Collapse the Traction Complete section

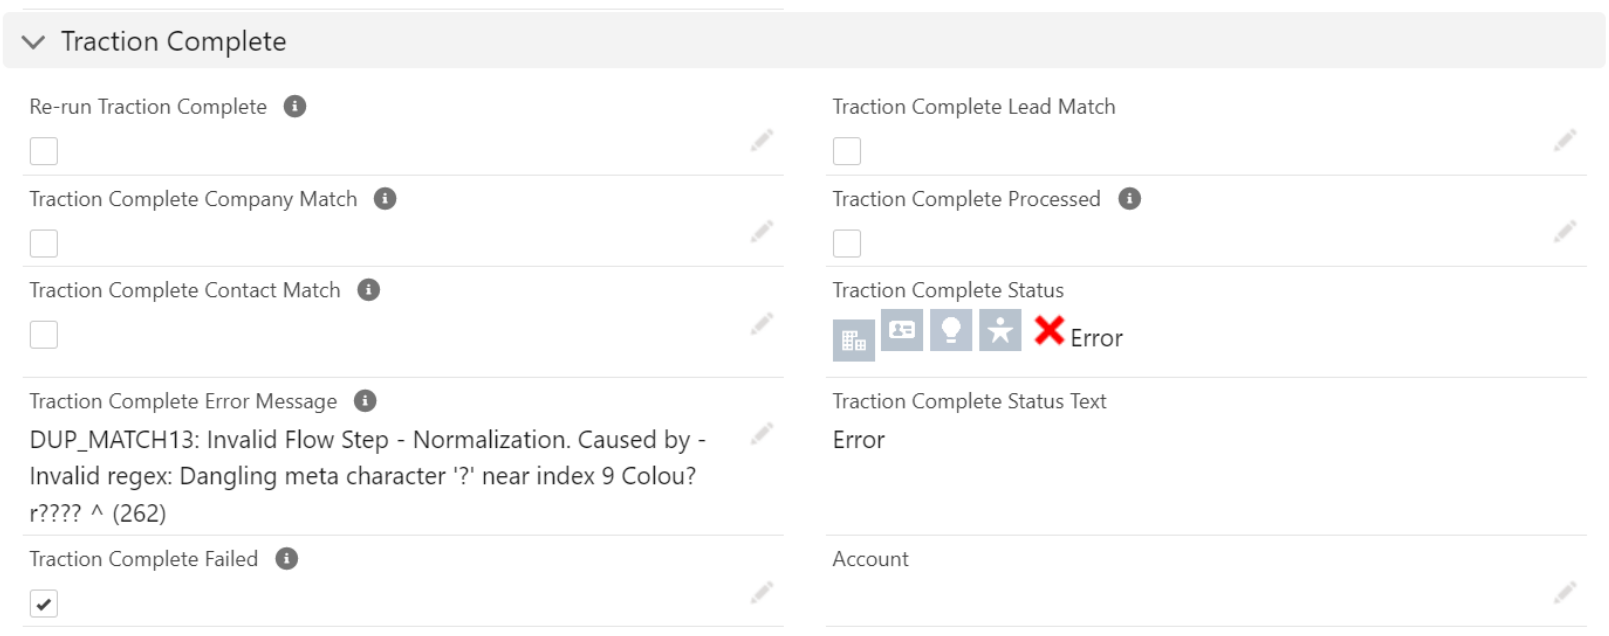[x=33, y=41]
